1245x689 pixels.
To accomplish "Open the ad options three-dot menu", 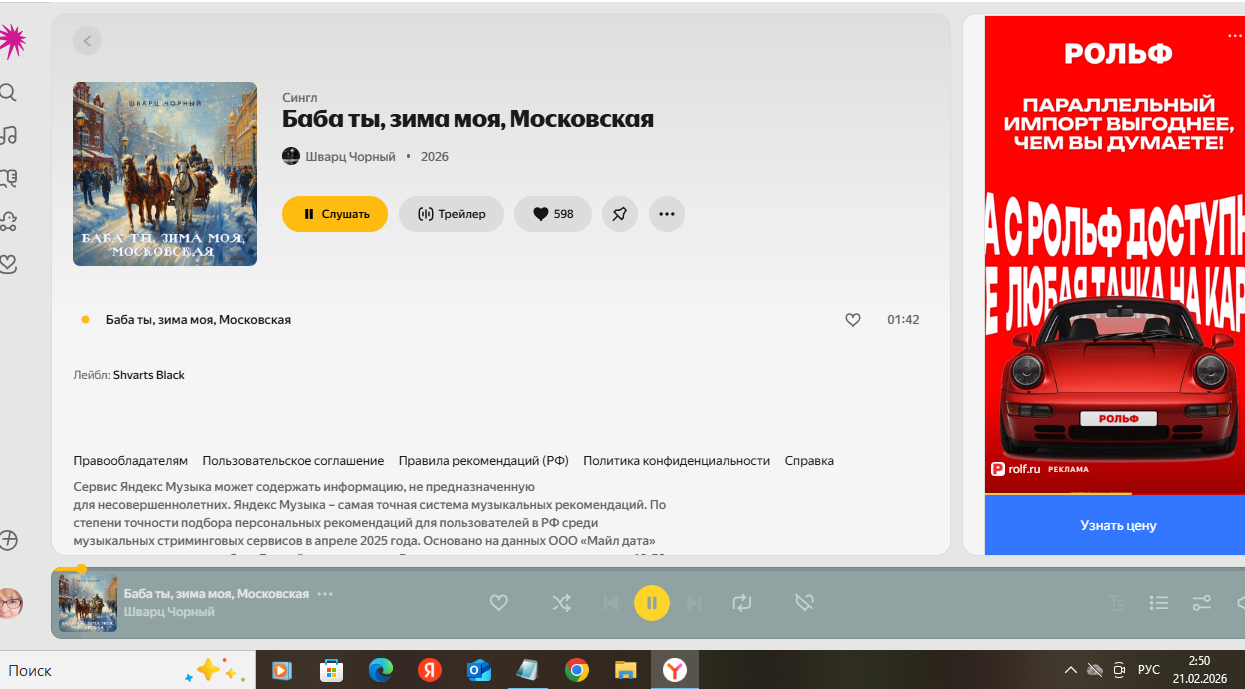I will coord(1235,36).
